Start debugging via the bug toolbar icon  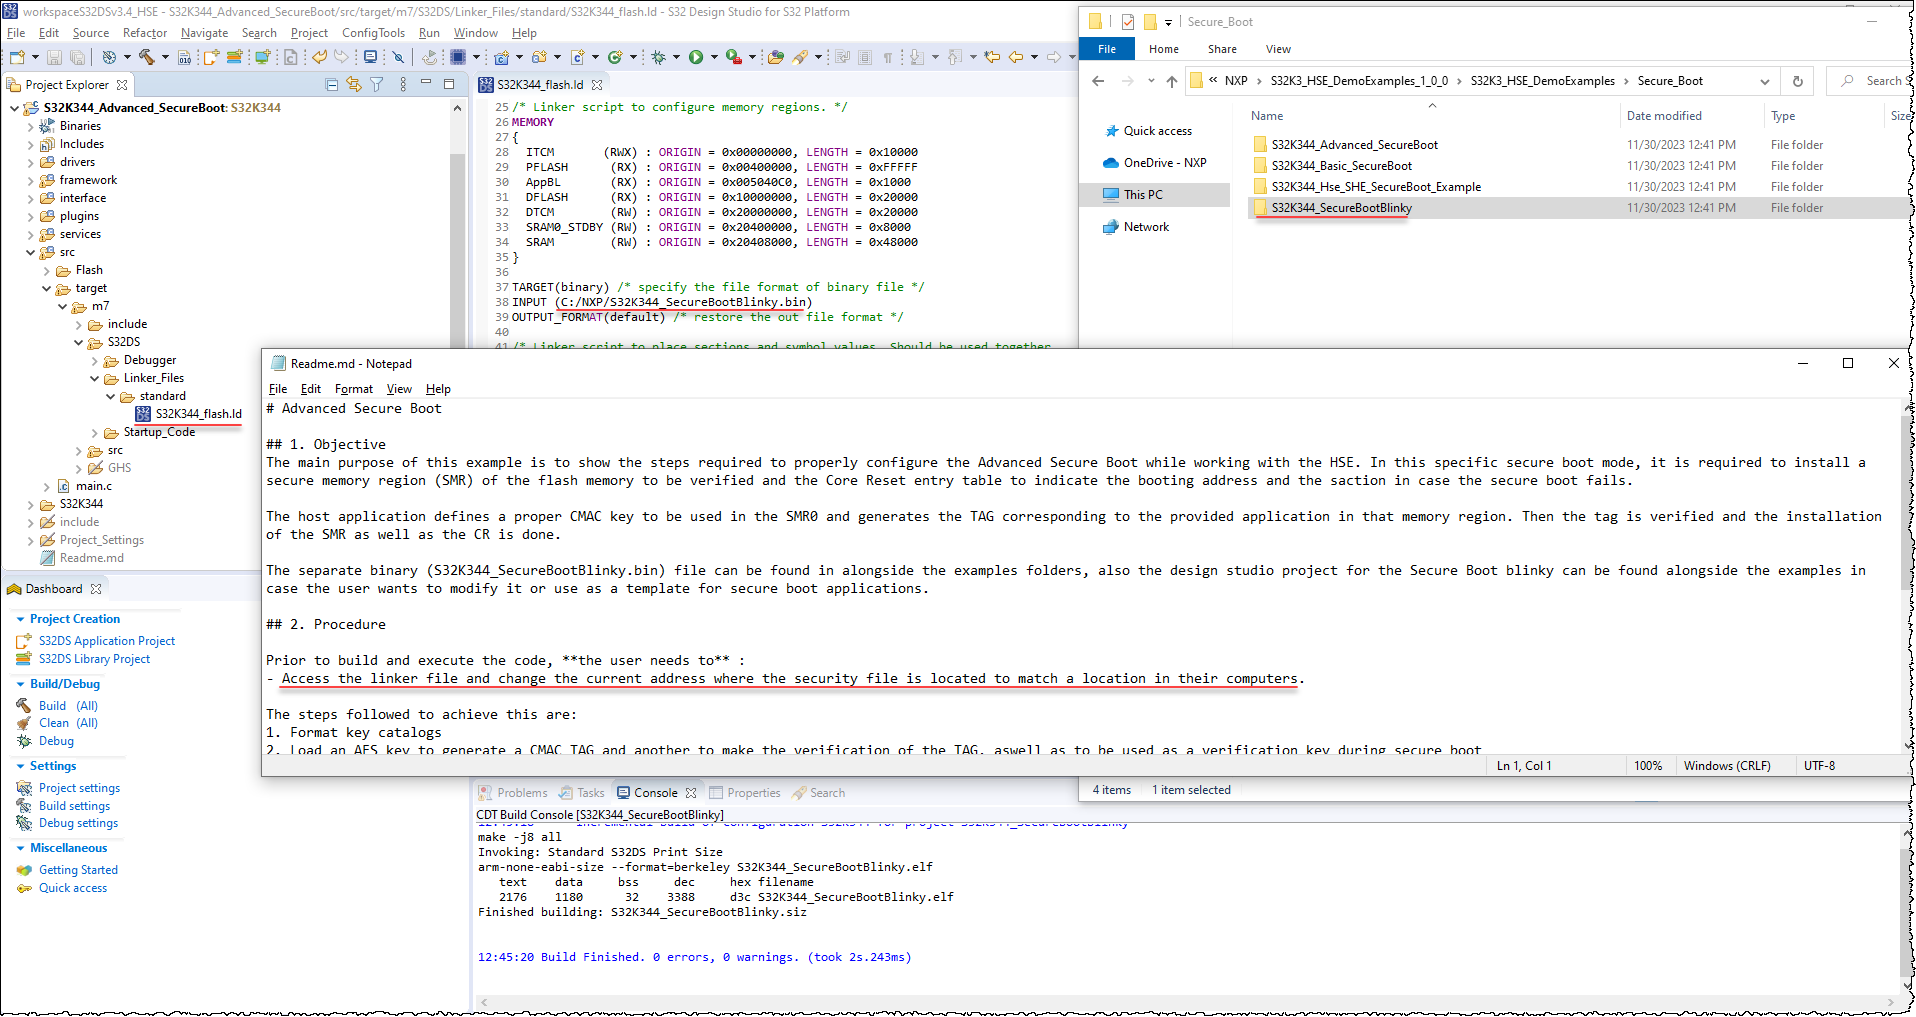(x=659, y=57)
